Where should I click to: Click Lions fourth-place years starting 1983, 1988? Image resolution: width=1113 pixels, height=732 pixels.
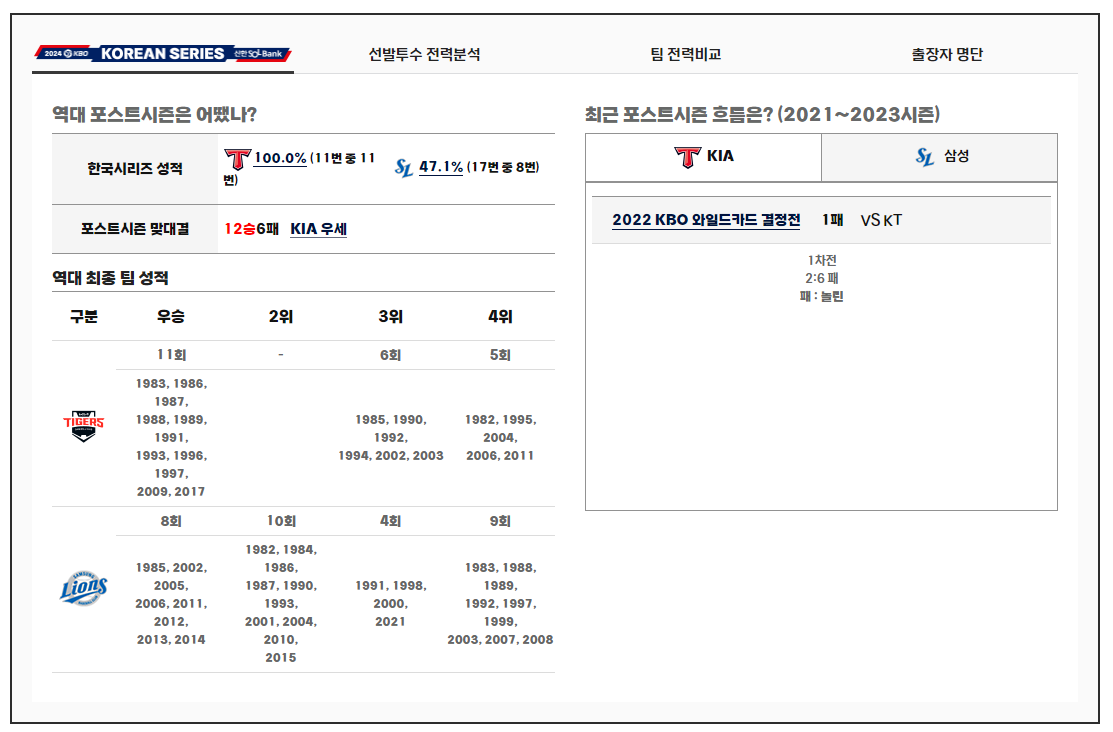point(500,603)
